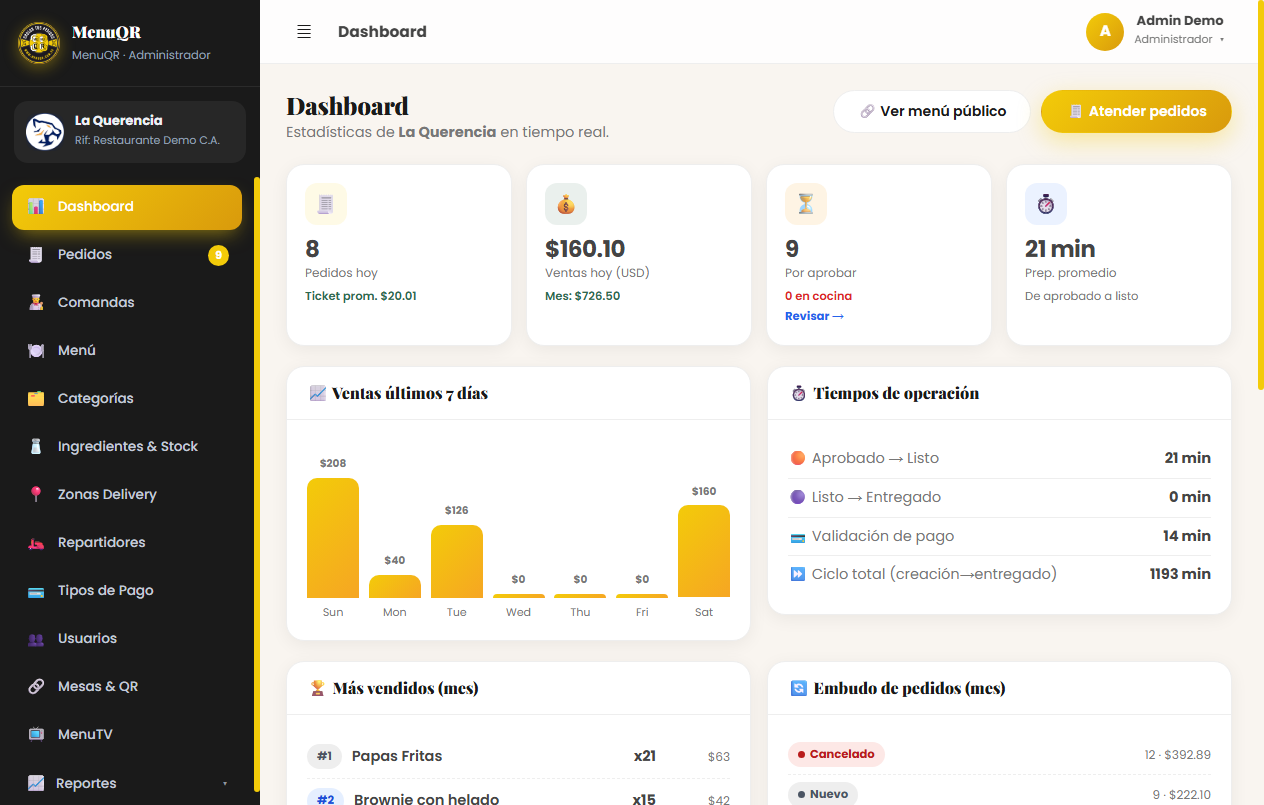1264x805 pixels.
Task: Navigate to Ingredientes & Stock
Action: (127, 447)
